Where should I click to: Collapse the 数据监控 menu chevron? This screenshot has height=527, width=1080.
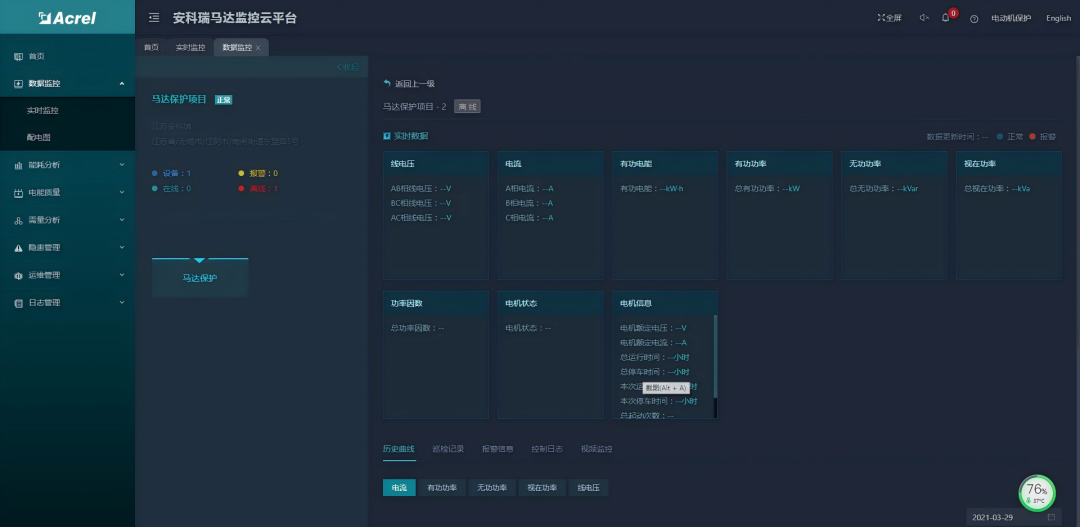pyautogui.click(x=122, y=83)
